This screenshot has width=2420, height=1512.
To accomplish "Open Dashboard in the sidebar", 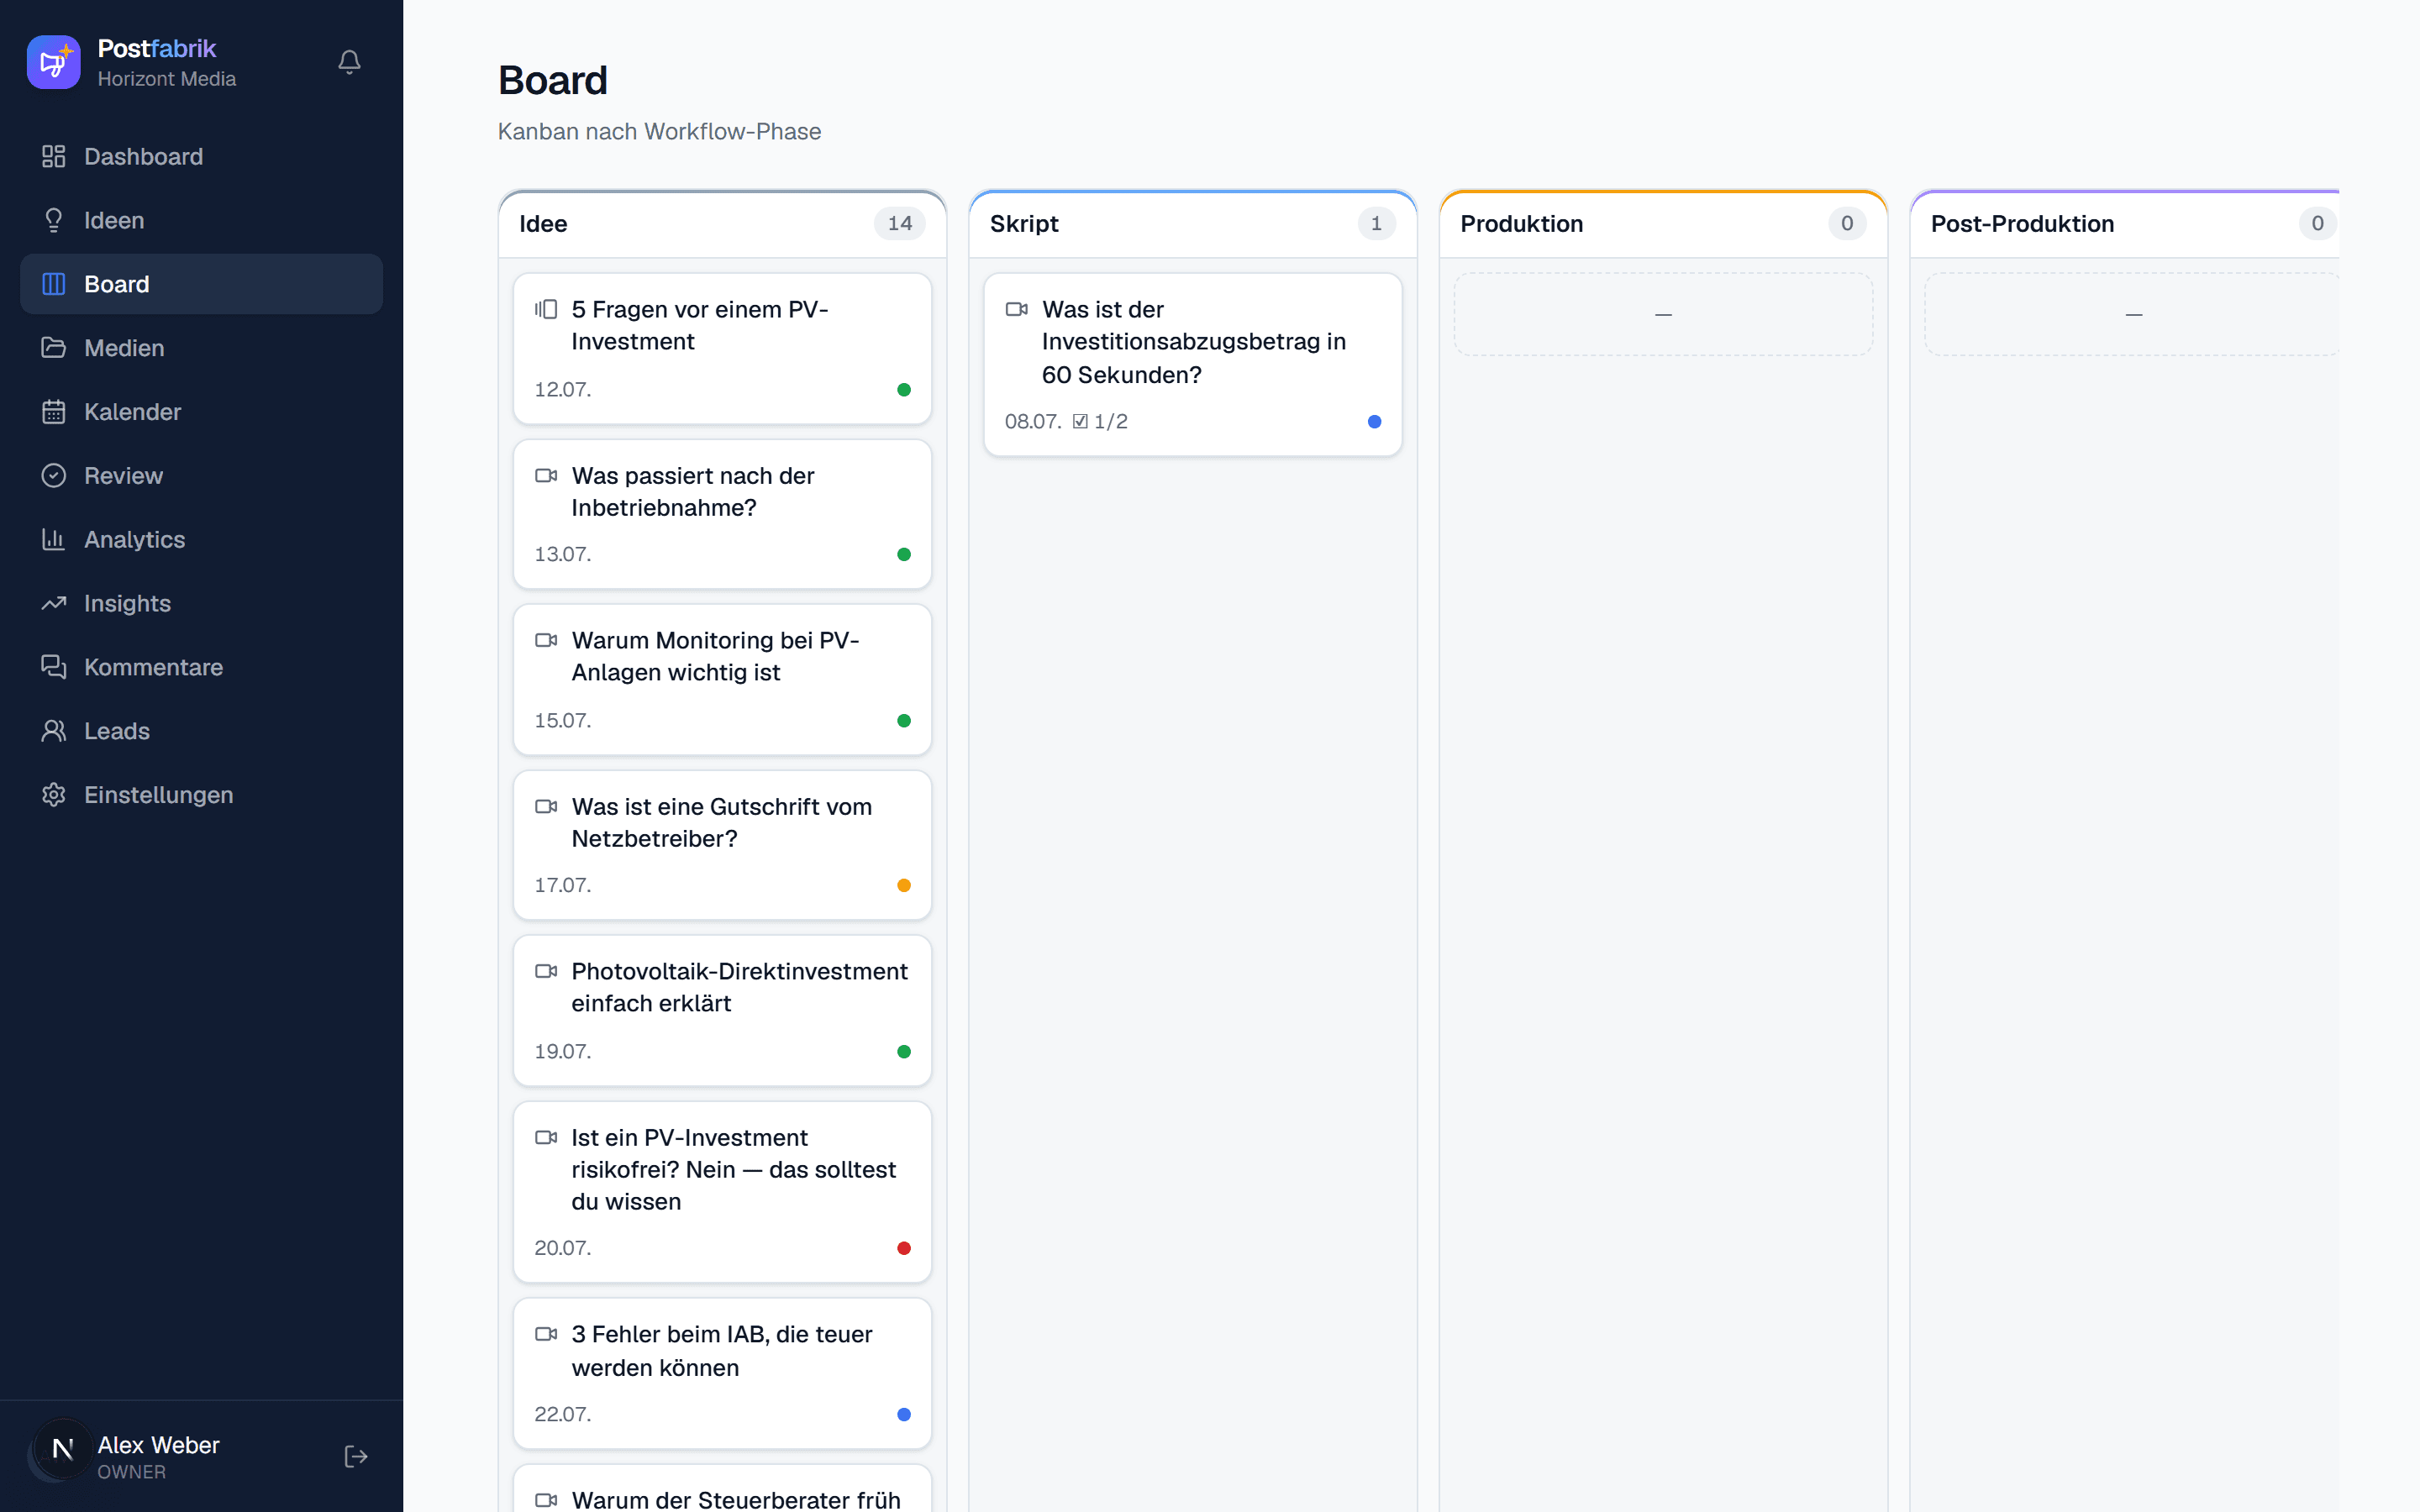I will (x=201, y=157).
